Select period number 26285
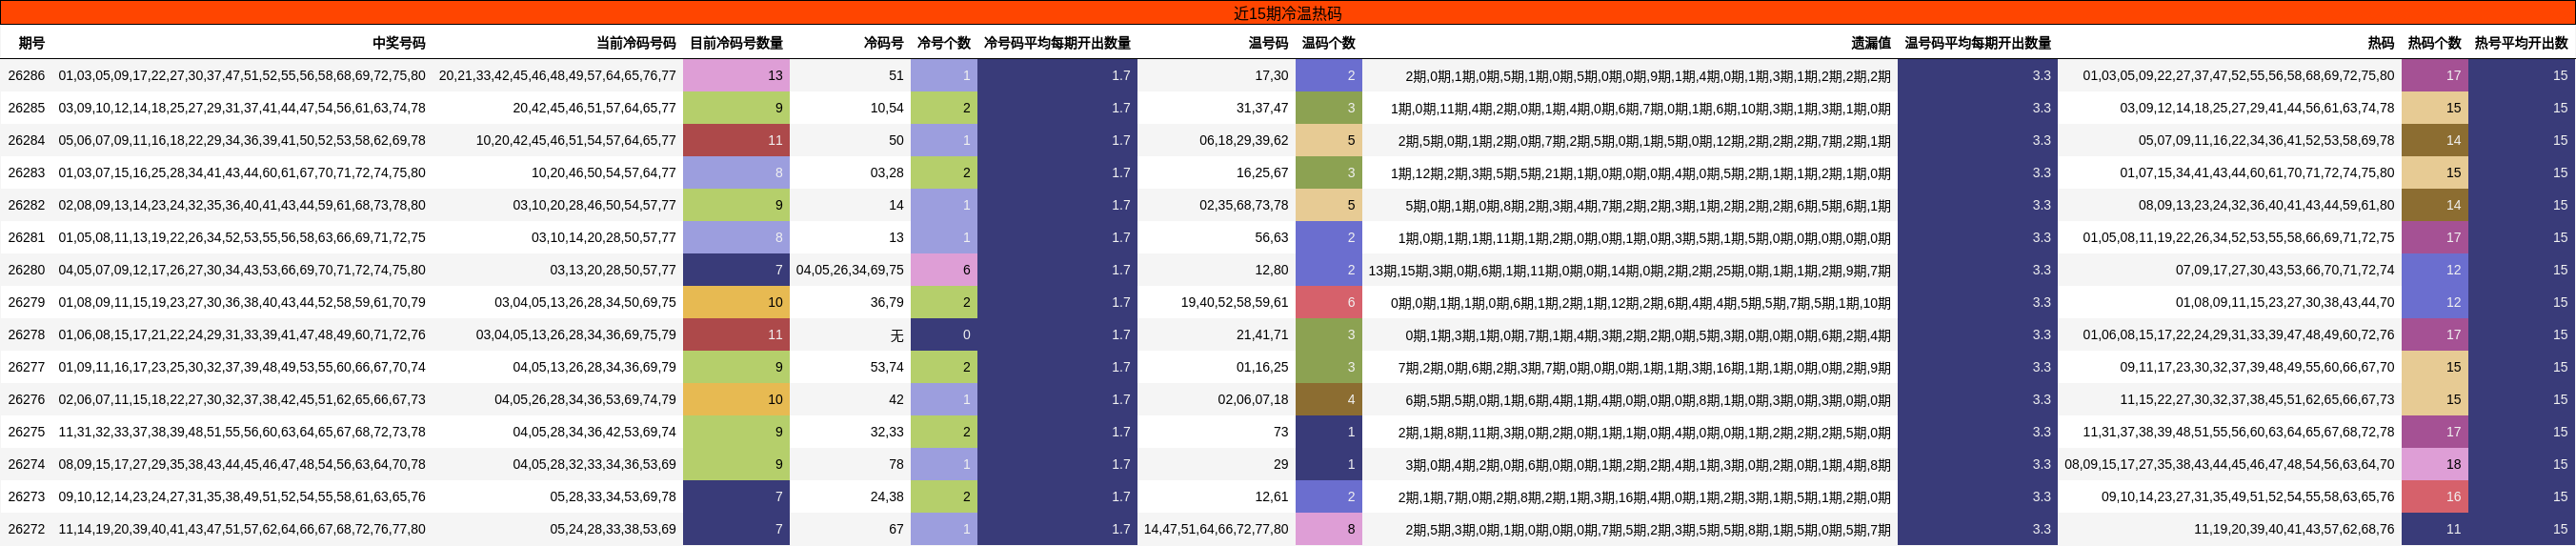 coord(26,108)
